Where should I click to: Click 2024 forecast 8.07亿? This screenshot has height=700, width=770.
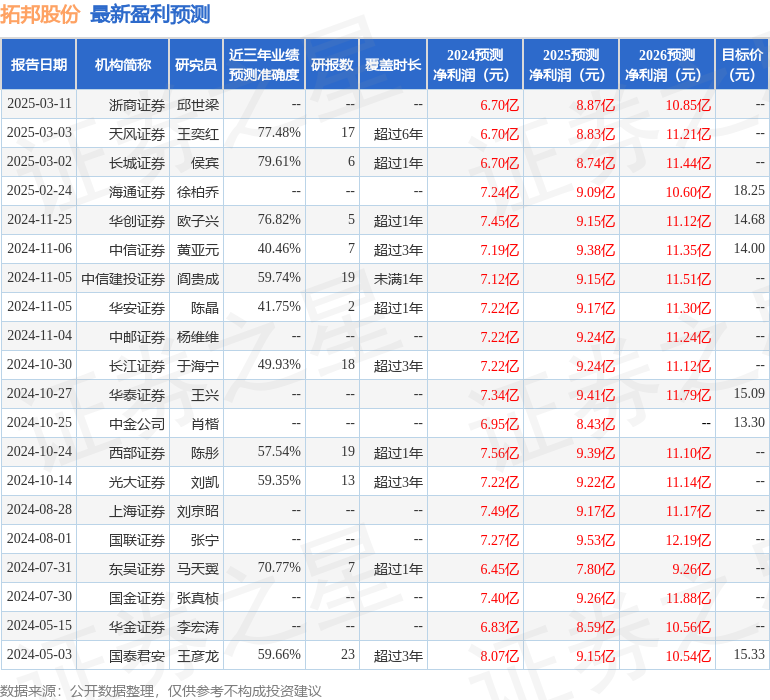click(499, 656)
